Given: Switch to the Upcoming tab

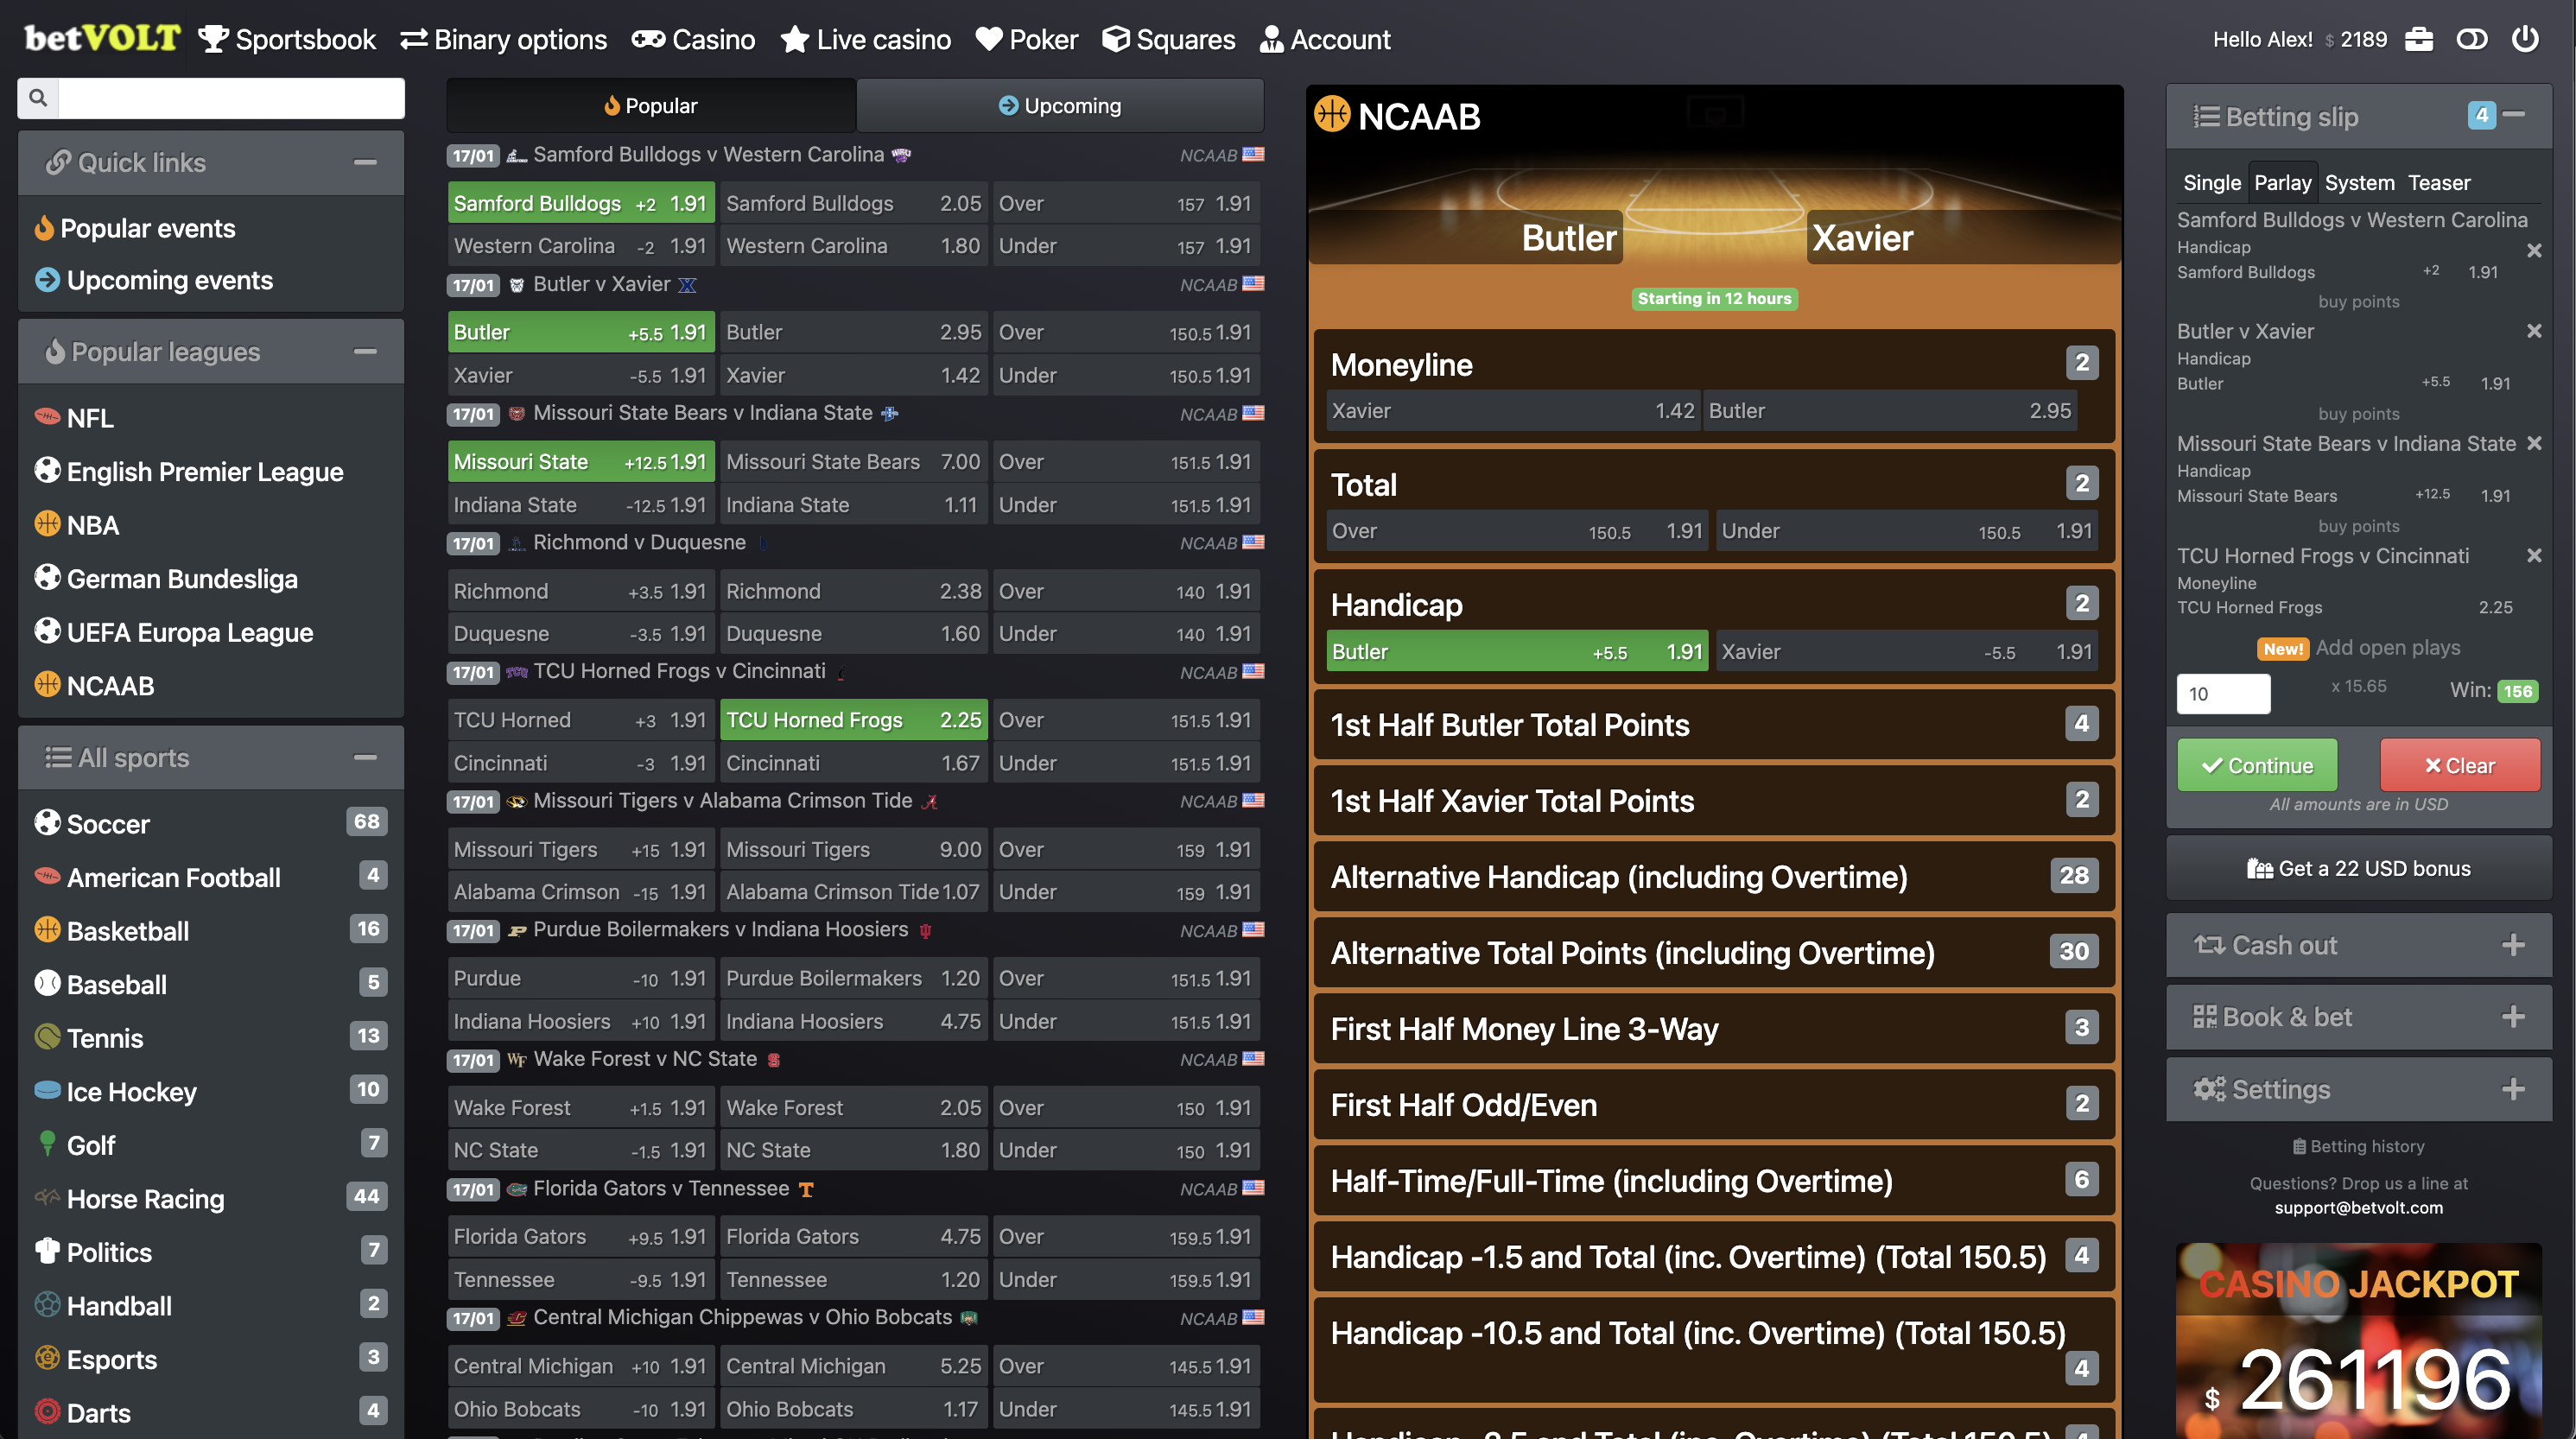Looking at the screenshot, I should pos(1060,105).
